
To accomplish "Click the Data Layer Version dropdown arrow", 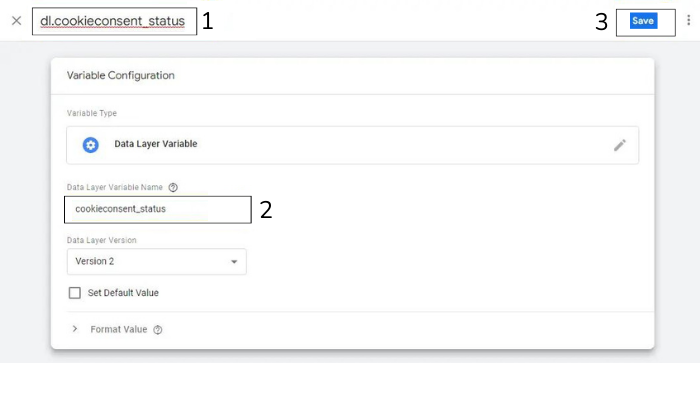I will (234, 262).
